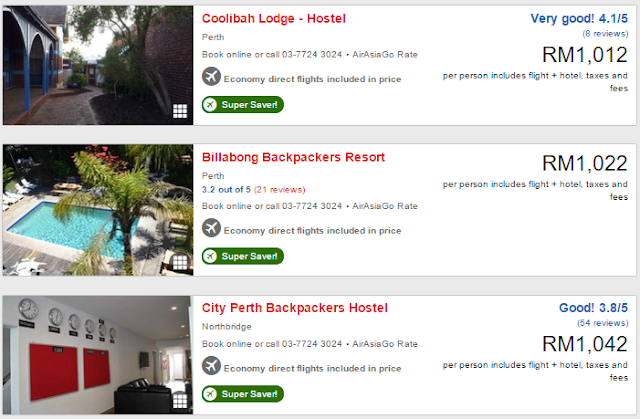This screenshot has height=419, width=640.
Task: View Good 3.8/5 rating
Action: 593,308
